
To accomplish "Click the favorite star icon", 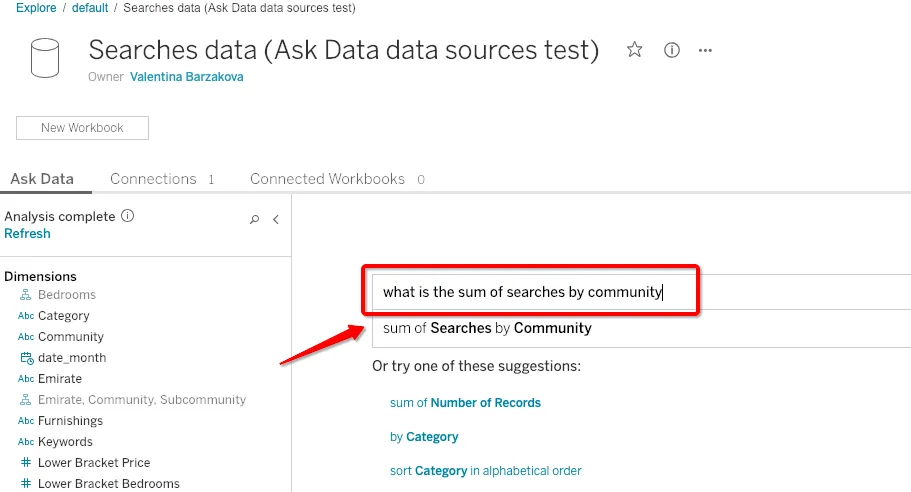I will click(x=635, y=50).
